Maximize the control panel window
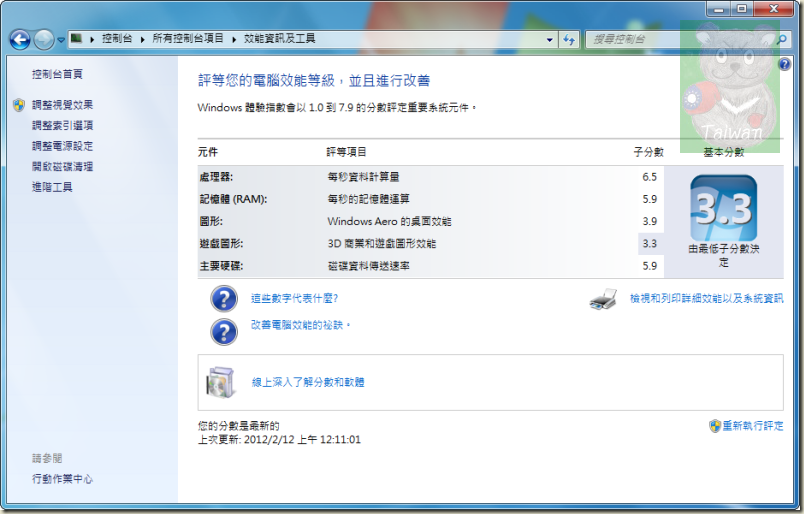804x514 pixels. 741,9
